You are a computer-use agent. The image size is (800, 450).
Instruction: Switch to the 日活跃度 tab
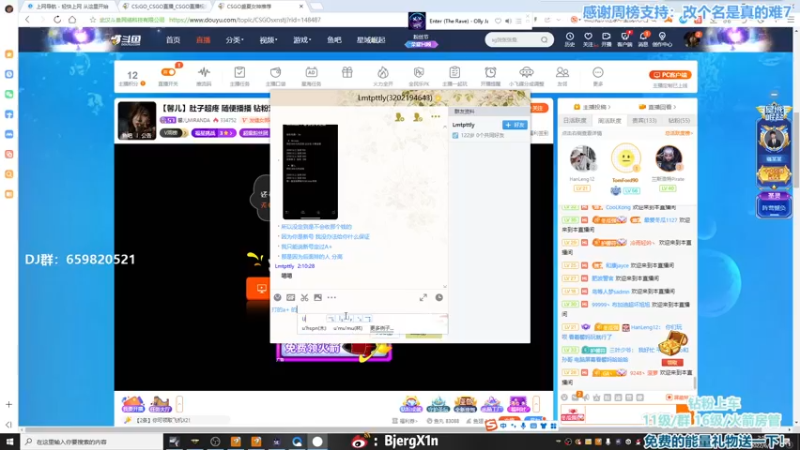pos(575,121)
